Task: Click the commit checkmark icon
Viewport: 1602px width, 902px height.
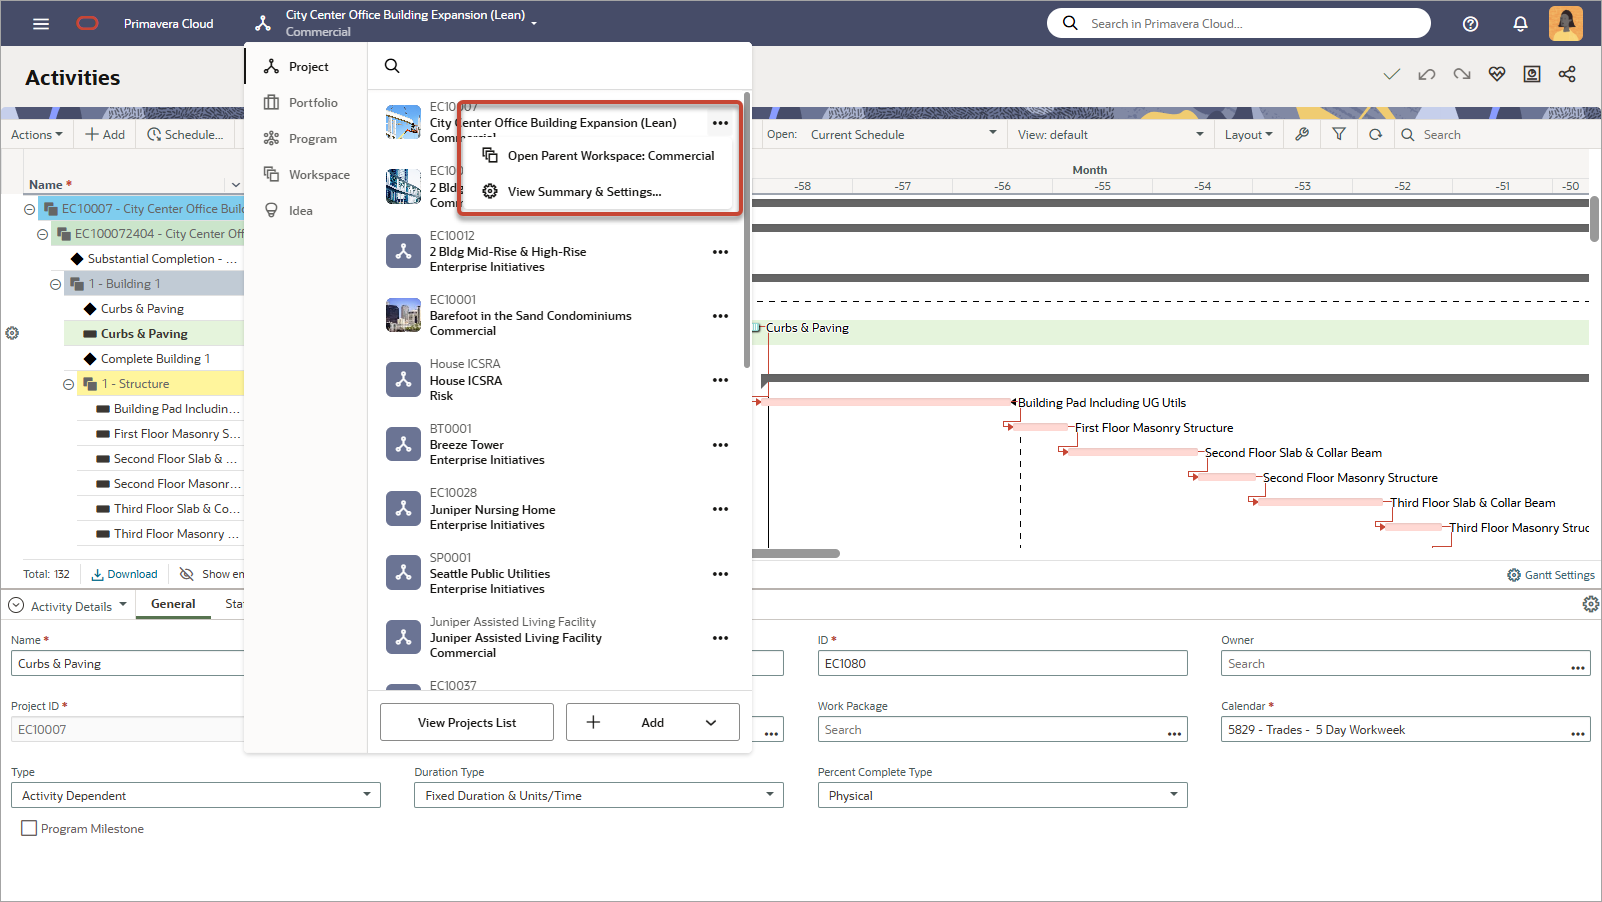Action: [x=1391, y=75]
